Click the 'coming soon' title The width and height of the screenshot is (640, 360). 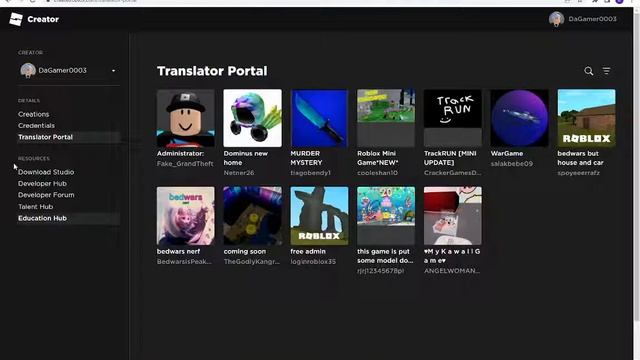click(x=244, y=251)
